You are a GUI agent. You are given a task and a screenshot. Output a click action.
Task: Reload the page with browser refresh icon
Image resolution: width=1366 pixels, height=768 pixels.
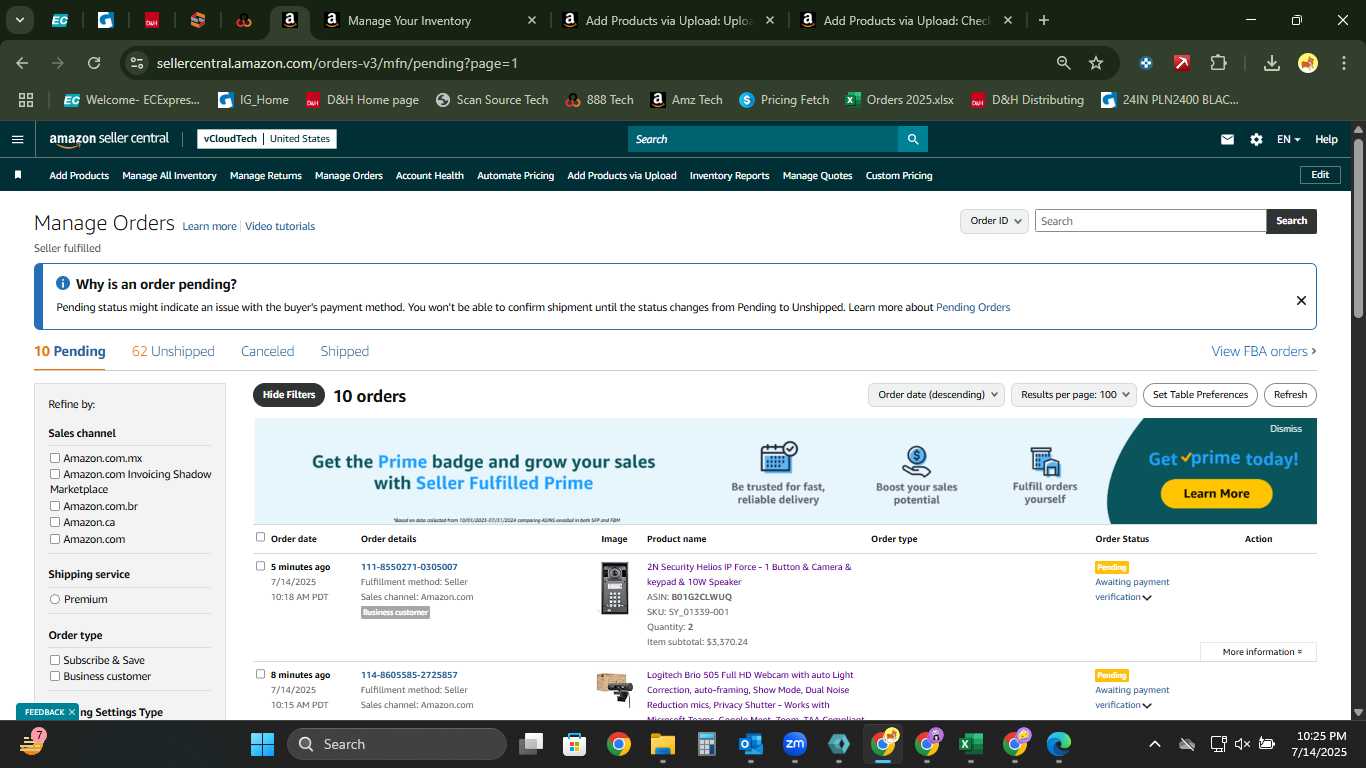pyautogui.click(x=94, y=63)
